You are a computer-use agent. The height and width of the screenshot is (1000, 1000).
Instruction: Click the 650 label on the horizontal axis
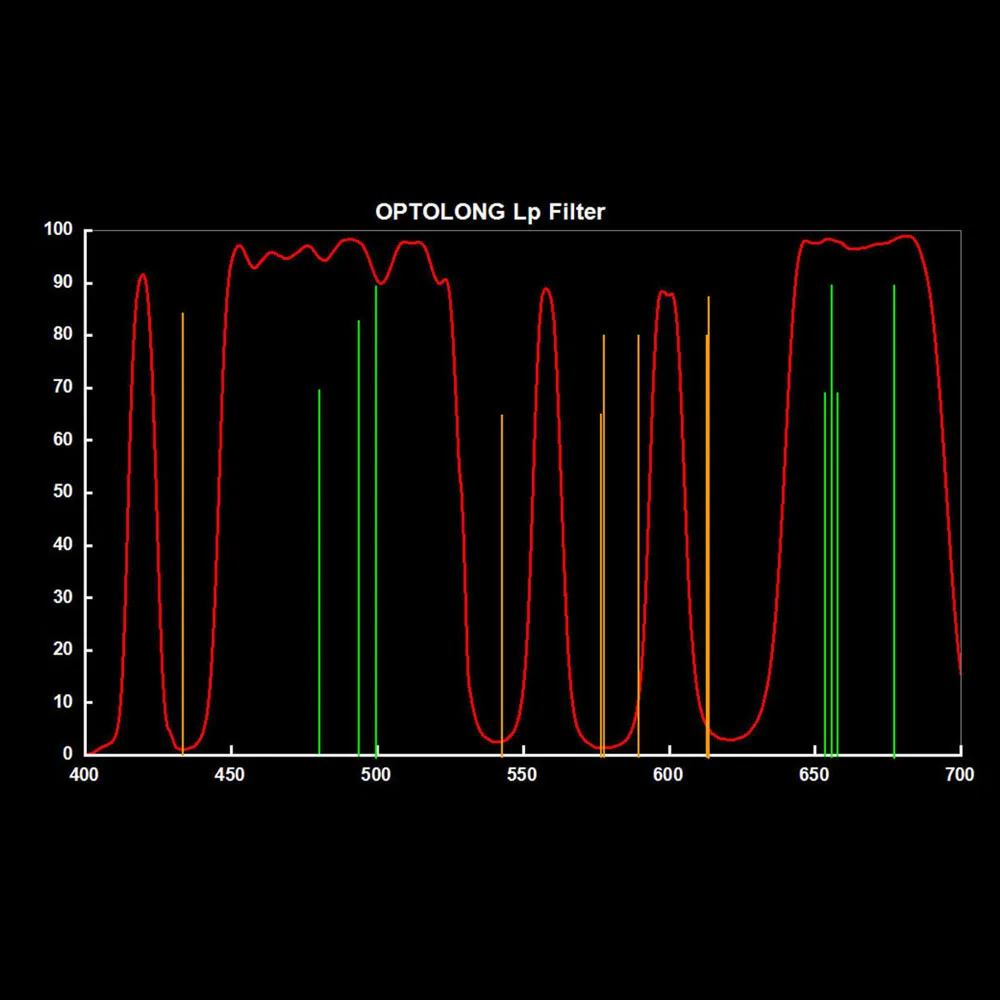click(814, 775)
